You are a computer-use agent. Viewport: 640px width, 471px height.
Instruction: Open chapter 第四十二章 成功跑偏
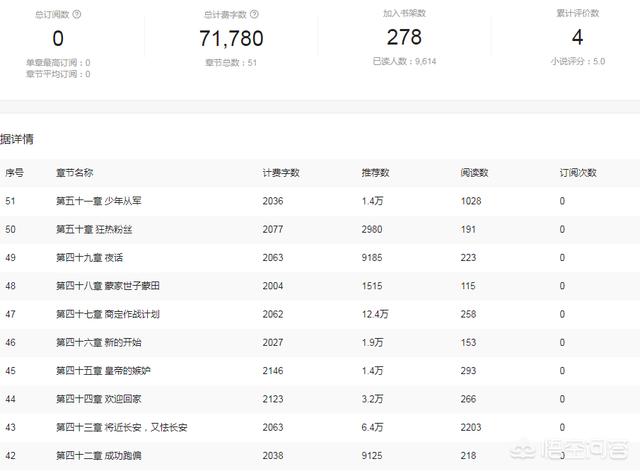[99, 455]
